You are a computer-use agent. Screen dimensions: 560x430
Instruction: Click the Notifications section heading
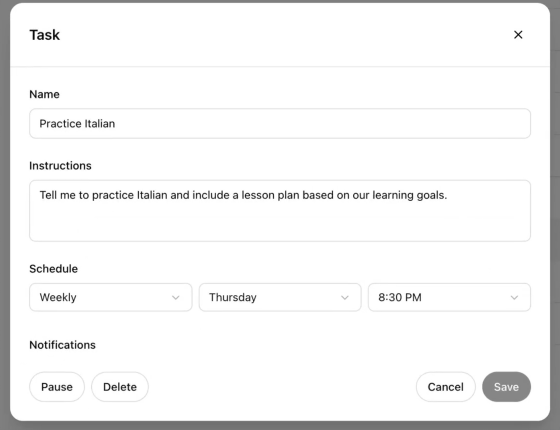(62, 345)
